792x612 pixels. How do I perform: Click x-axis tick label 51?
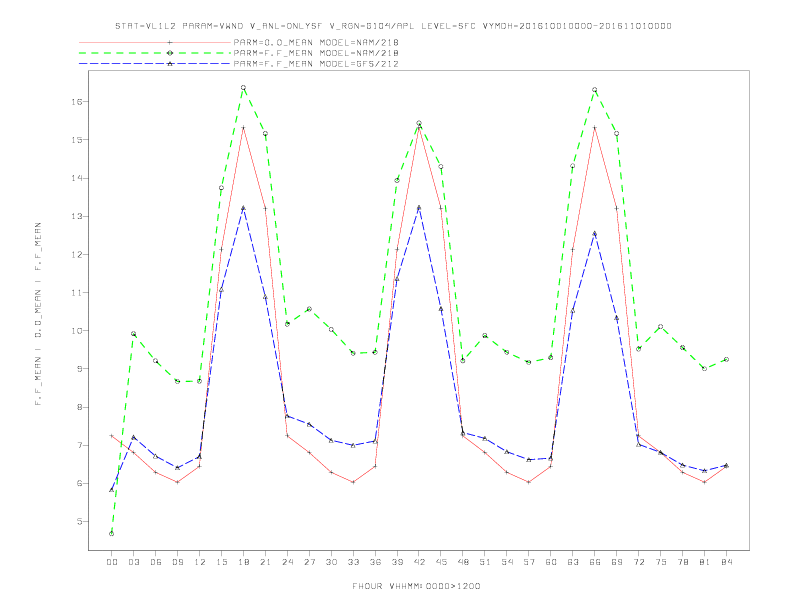485,562
